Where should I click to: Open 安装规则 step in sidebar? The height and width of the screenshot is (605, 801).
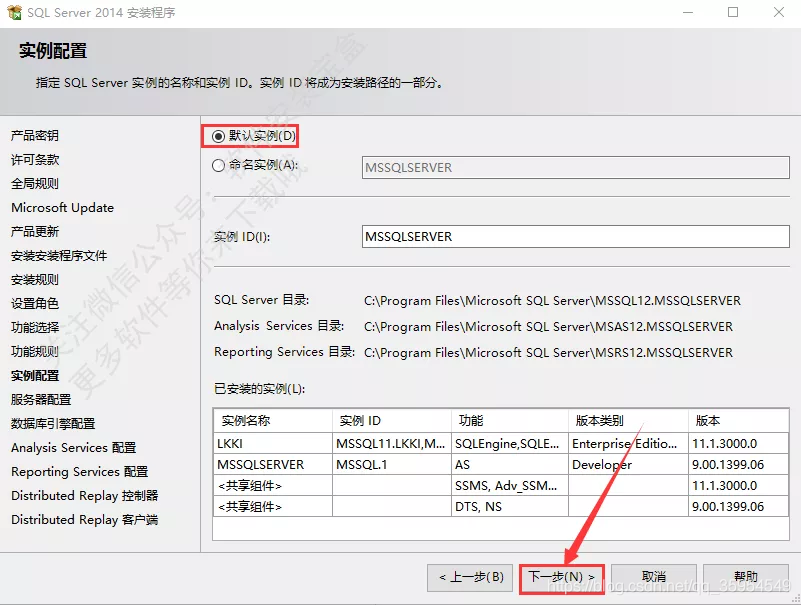point(35,280)
